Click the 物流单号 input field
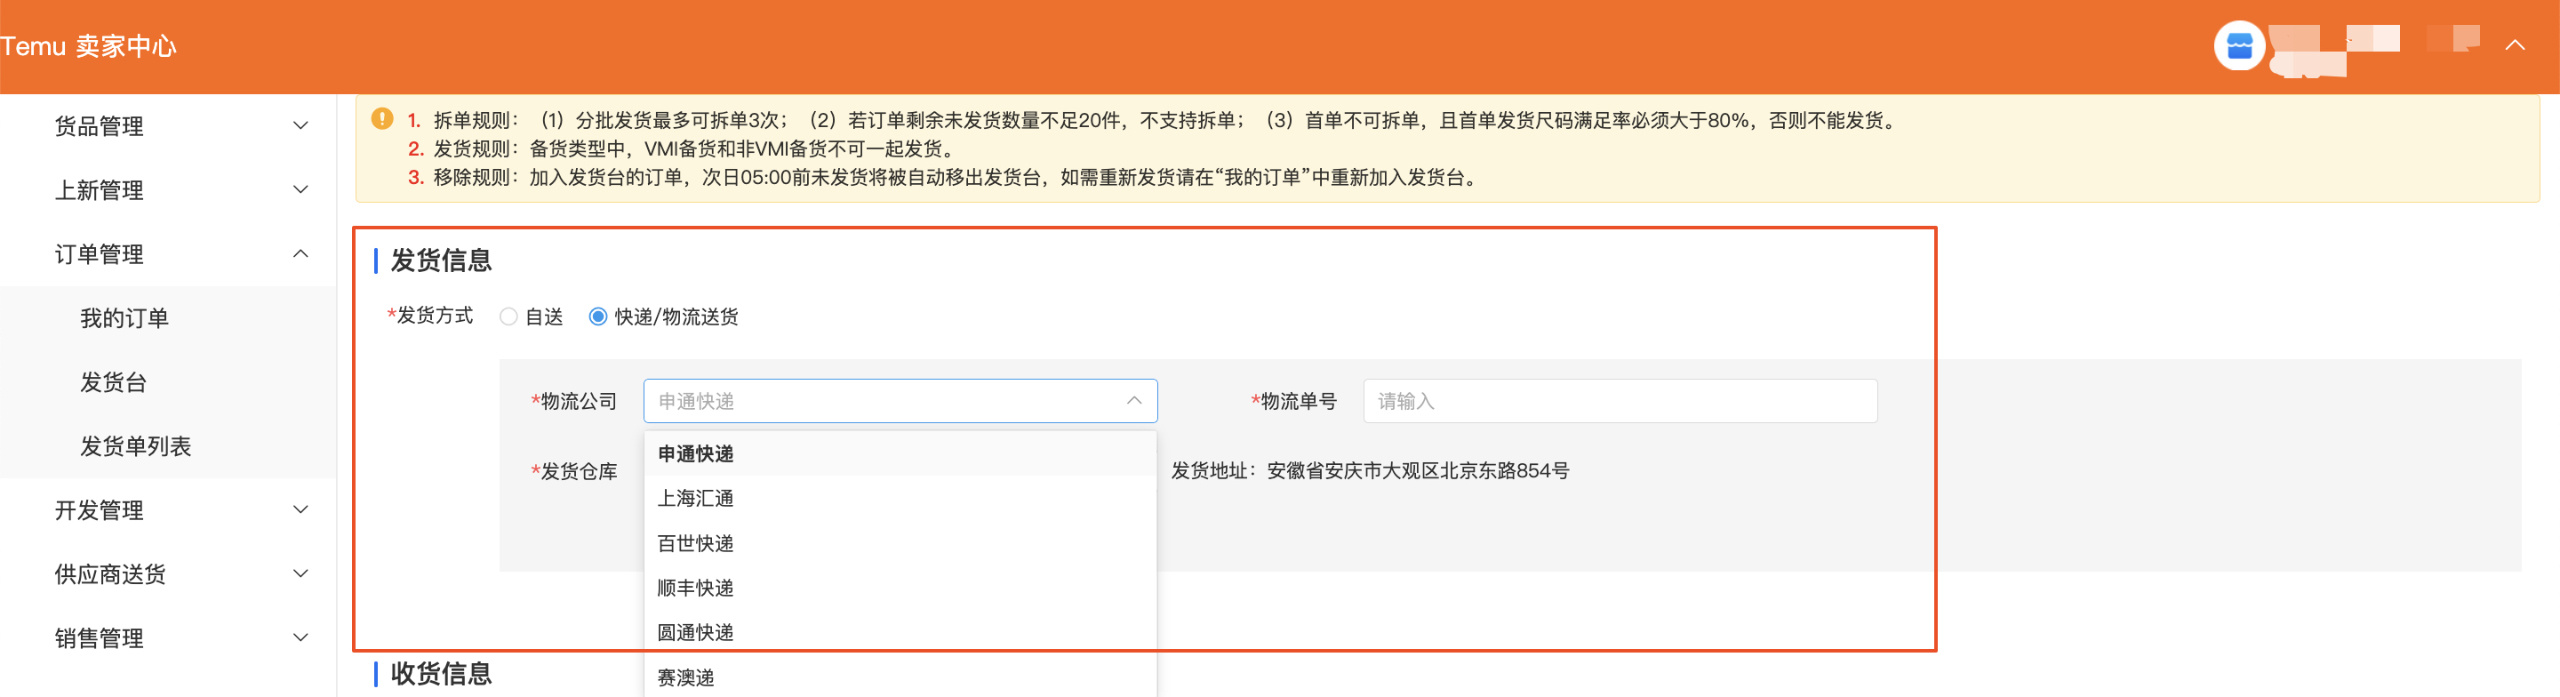 click(1620, 401)
